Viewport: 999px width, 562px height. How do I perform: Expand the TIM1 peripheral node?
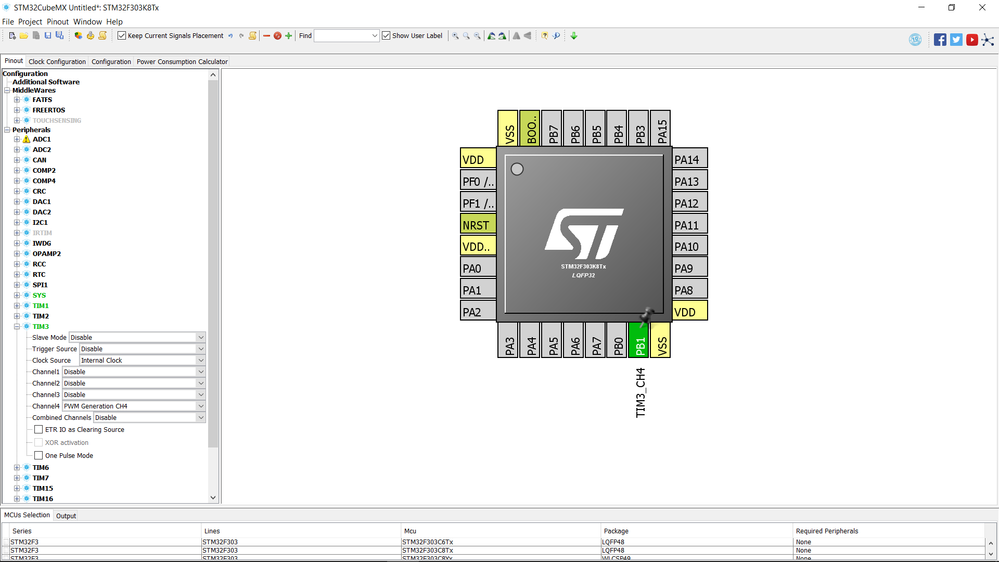pyautogui.click(x=17, y=305)
